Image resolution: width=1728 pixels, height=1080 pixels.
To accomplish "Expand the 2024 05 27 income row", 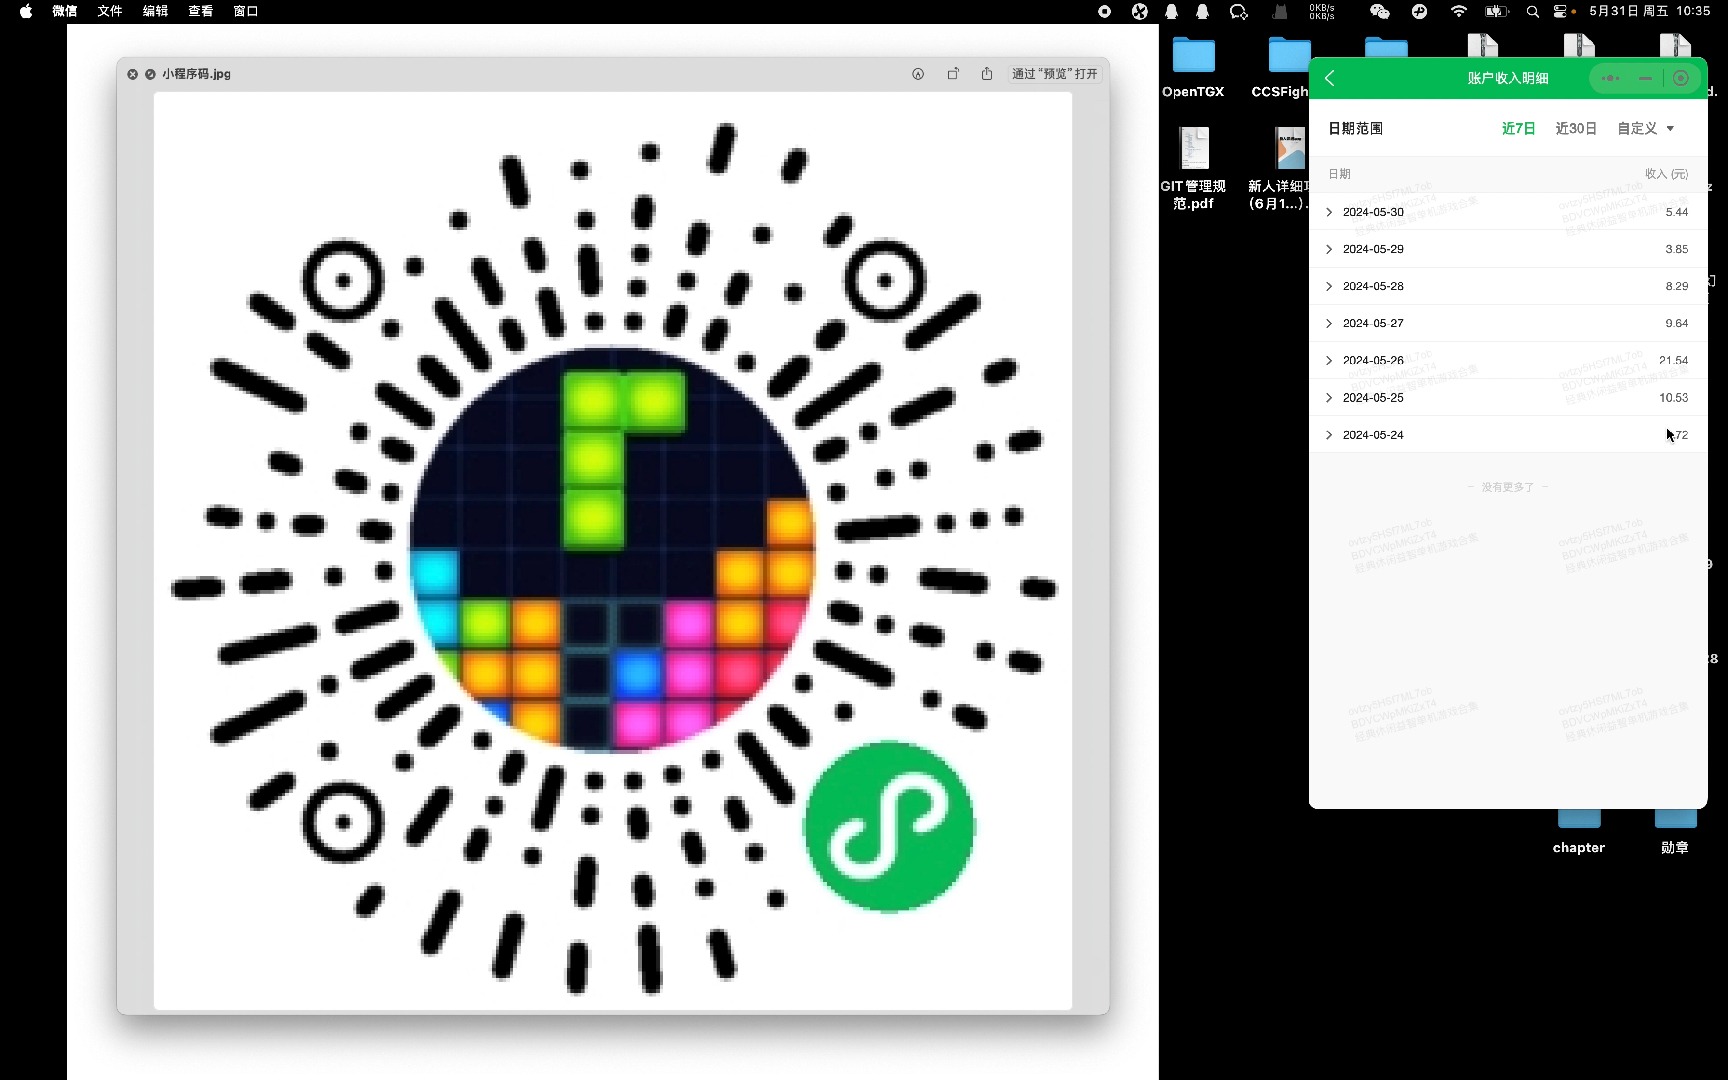I will pyautogui.click(x=1508, y=323).
